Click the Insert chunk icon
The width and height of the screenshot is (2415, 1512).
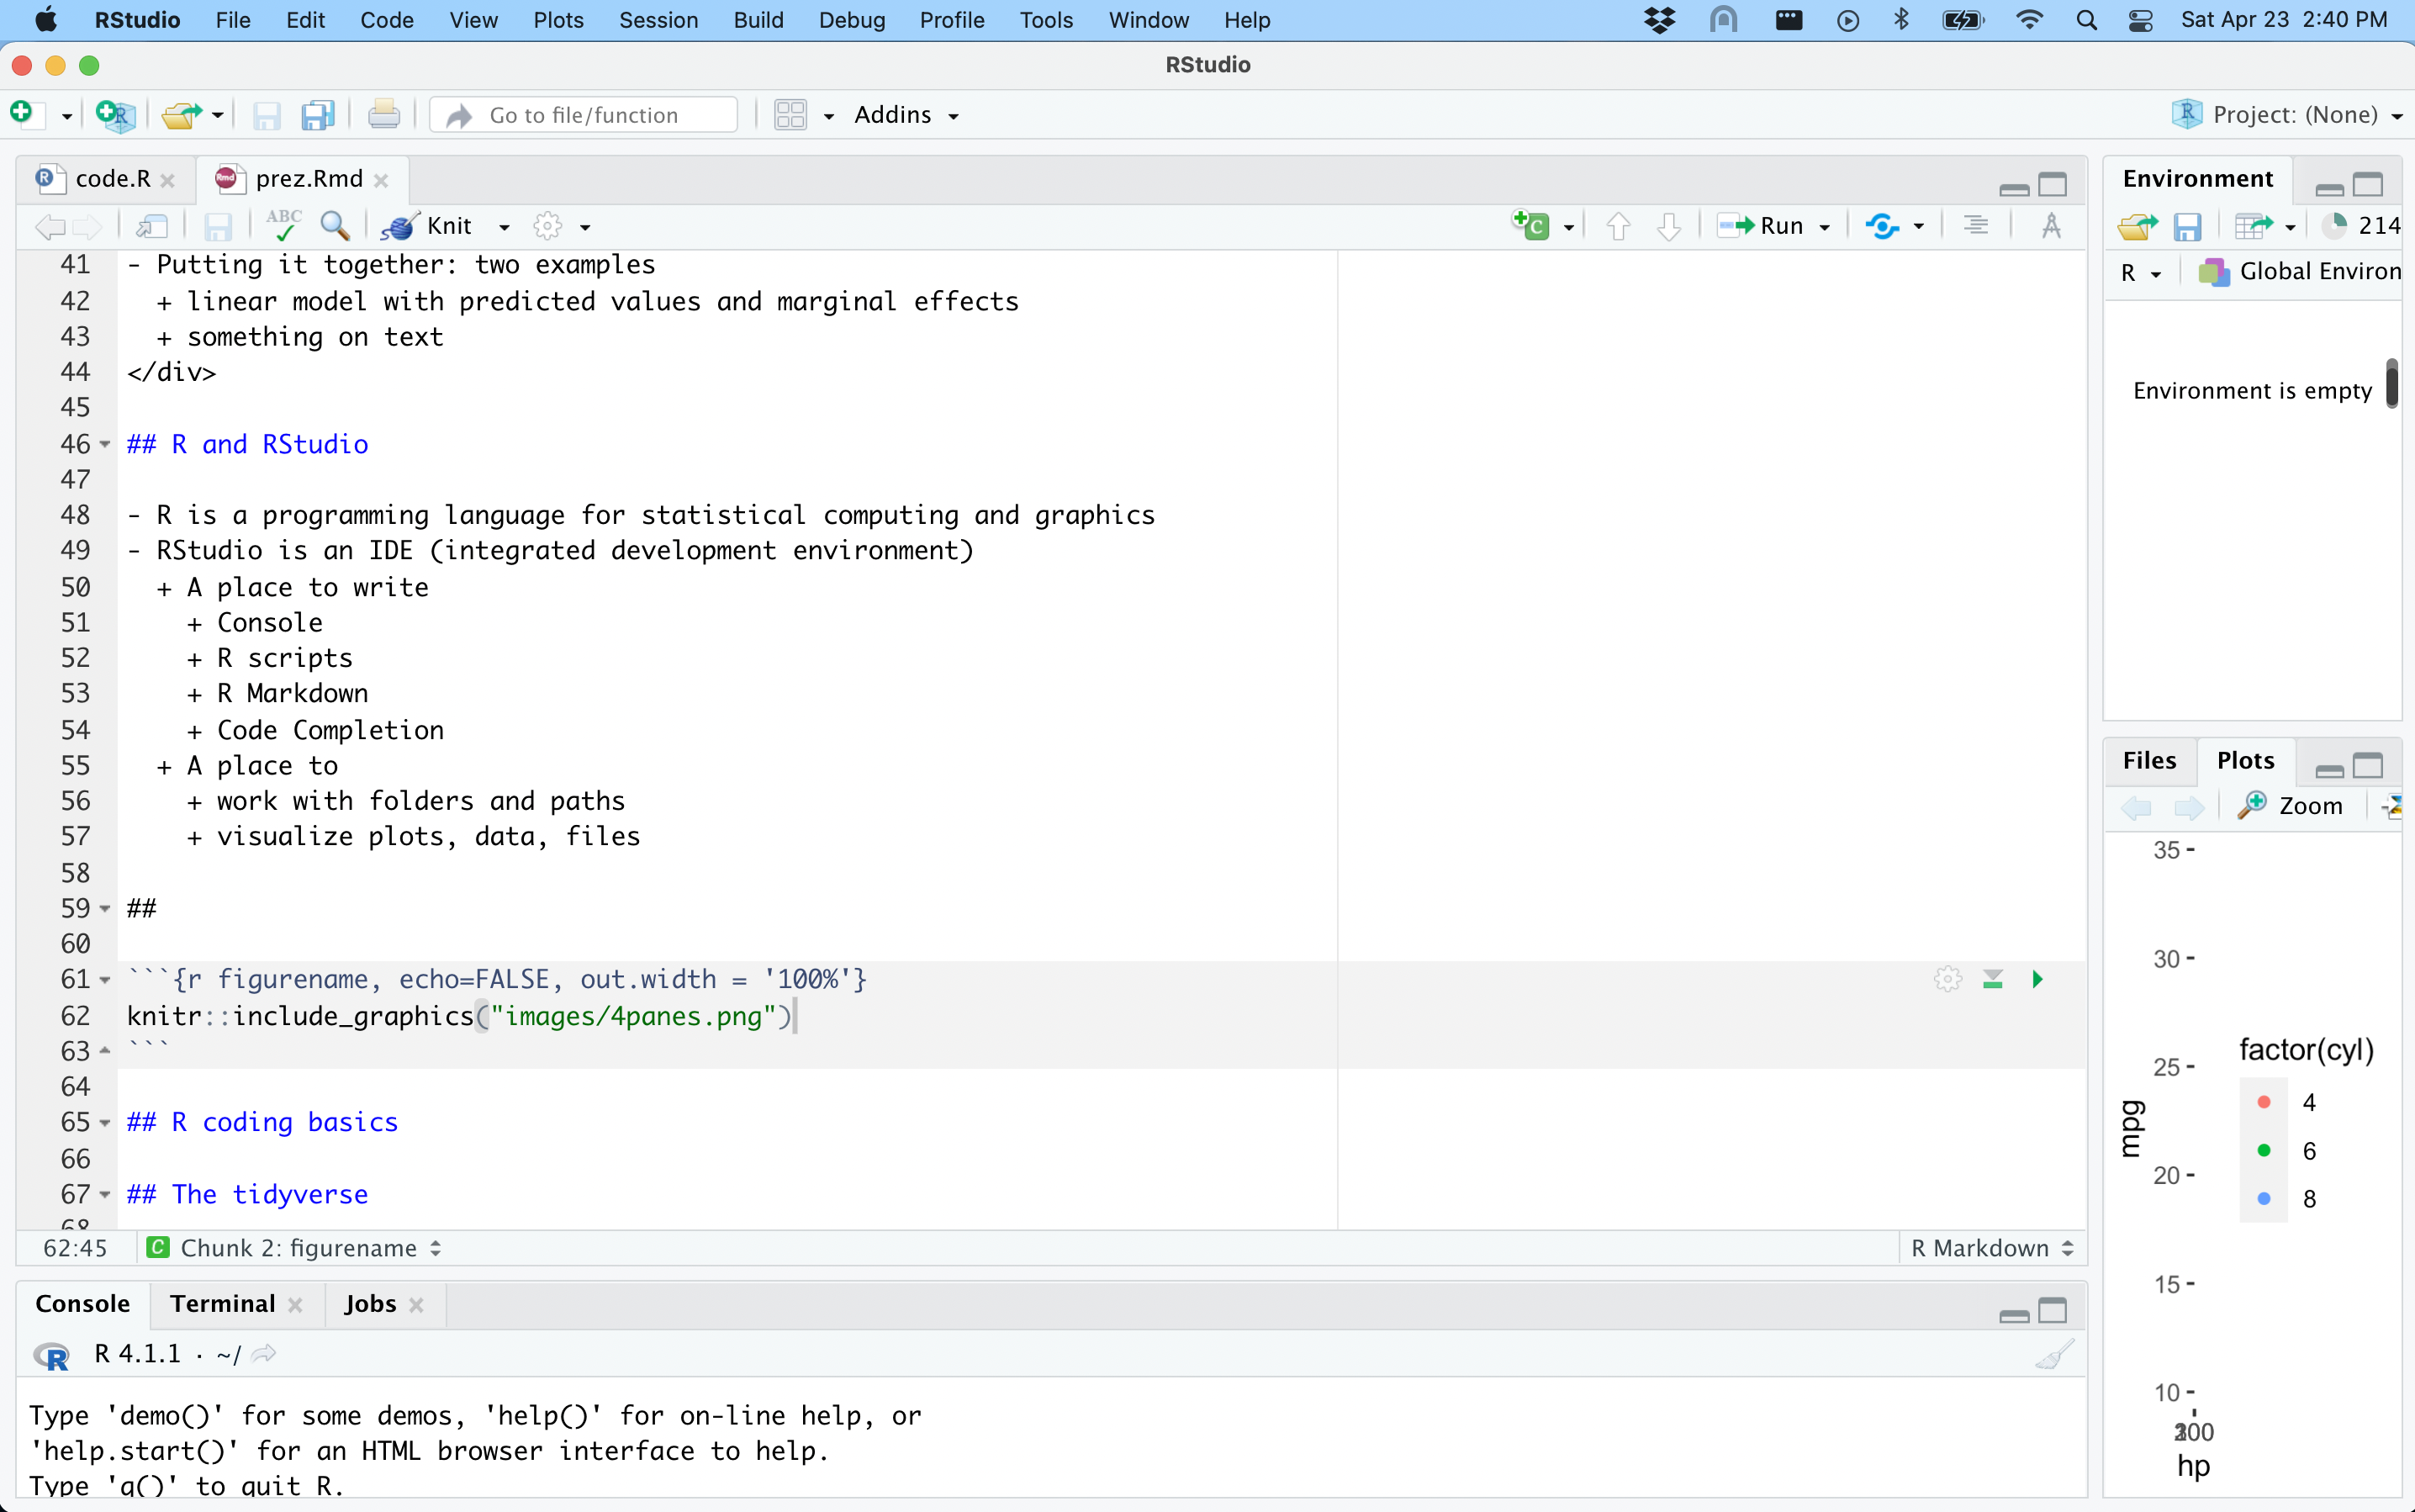(x=1531, y=226)
